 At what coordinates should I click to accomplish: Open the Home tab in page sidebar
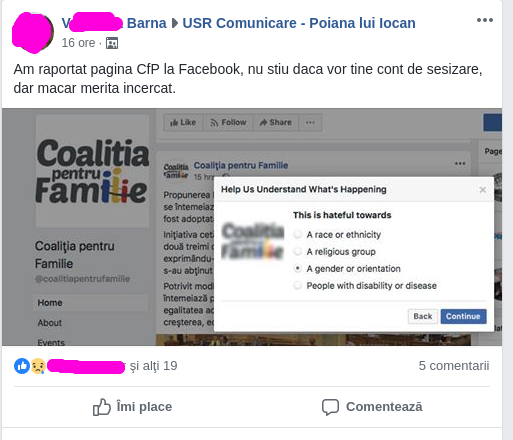(90, 303)
